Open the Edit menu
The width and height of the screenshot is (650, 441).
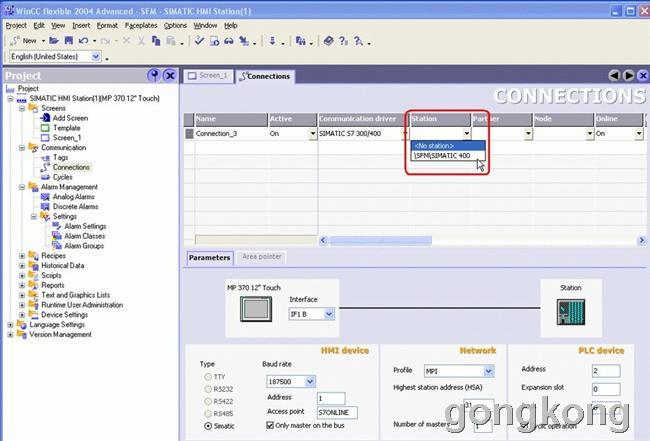[x=39, y=26]
